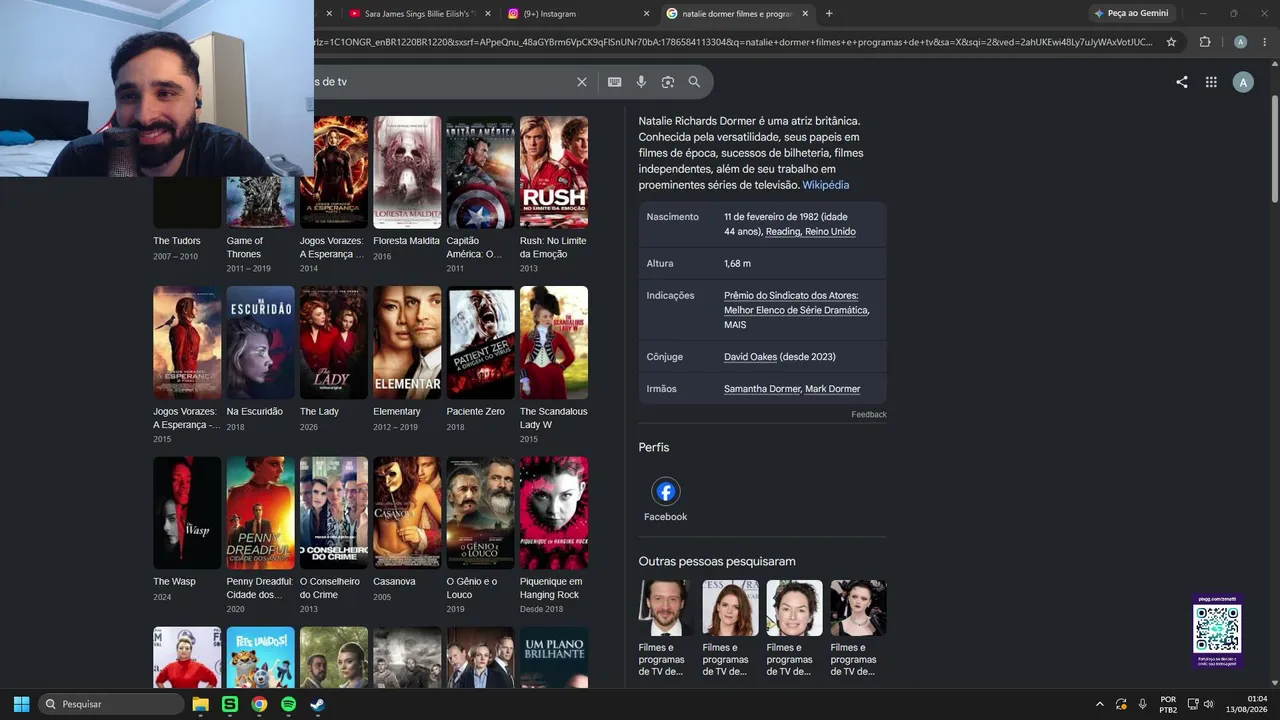Open the David Oakes spouse link
Viewport: 1280px width, 720px height.
pyautogui.click(x=750, y=357)
